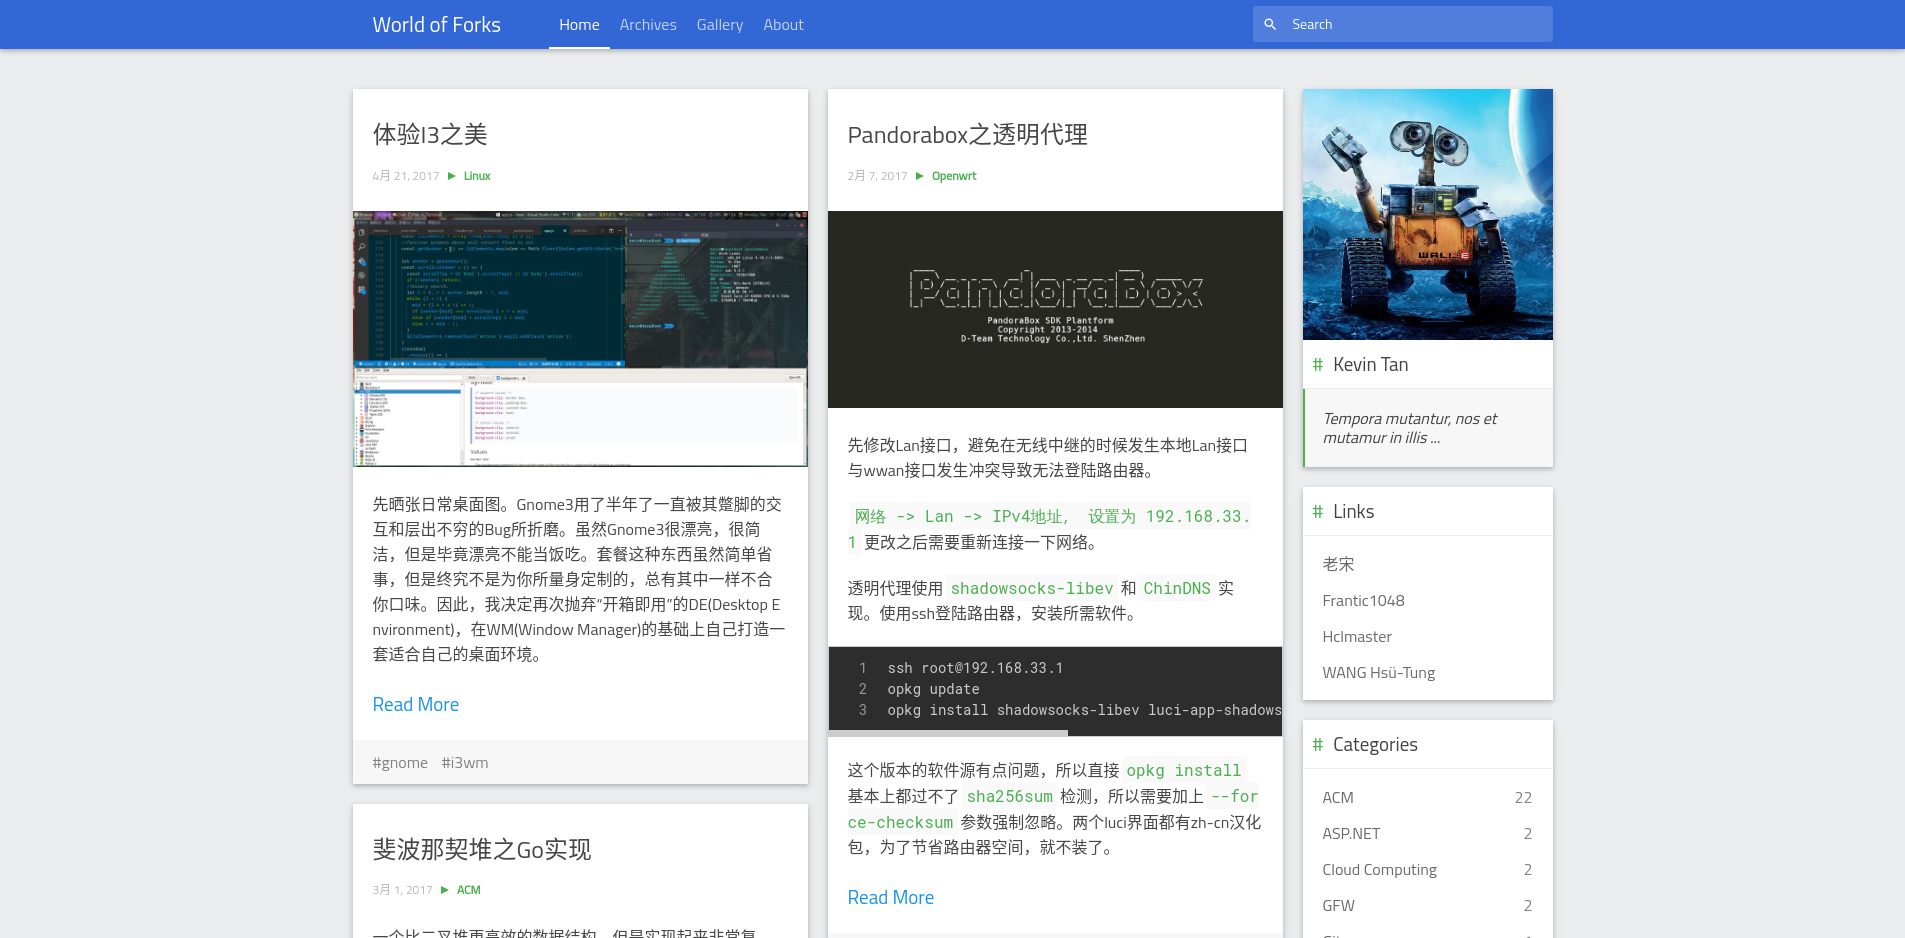This screenshot has width=1905, height=938.
Task: Click the WALL-E avatar image
Action: (x=1427, y=214)
